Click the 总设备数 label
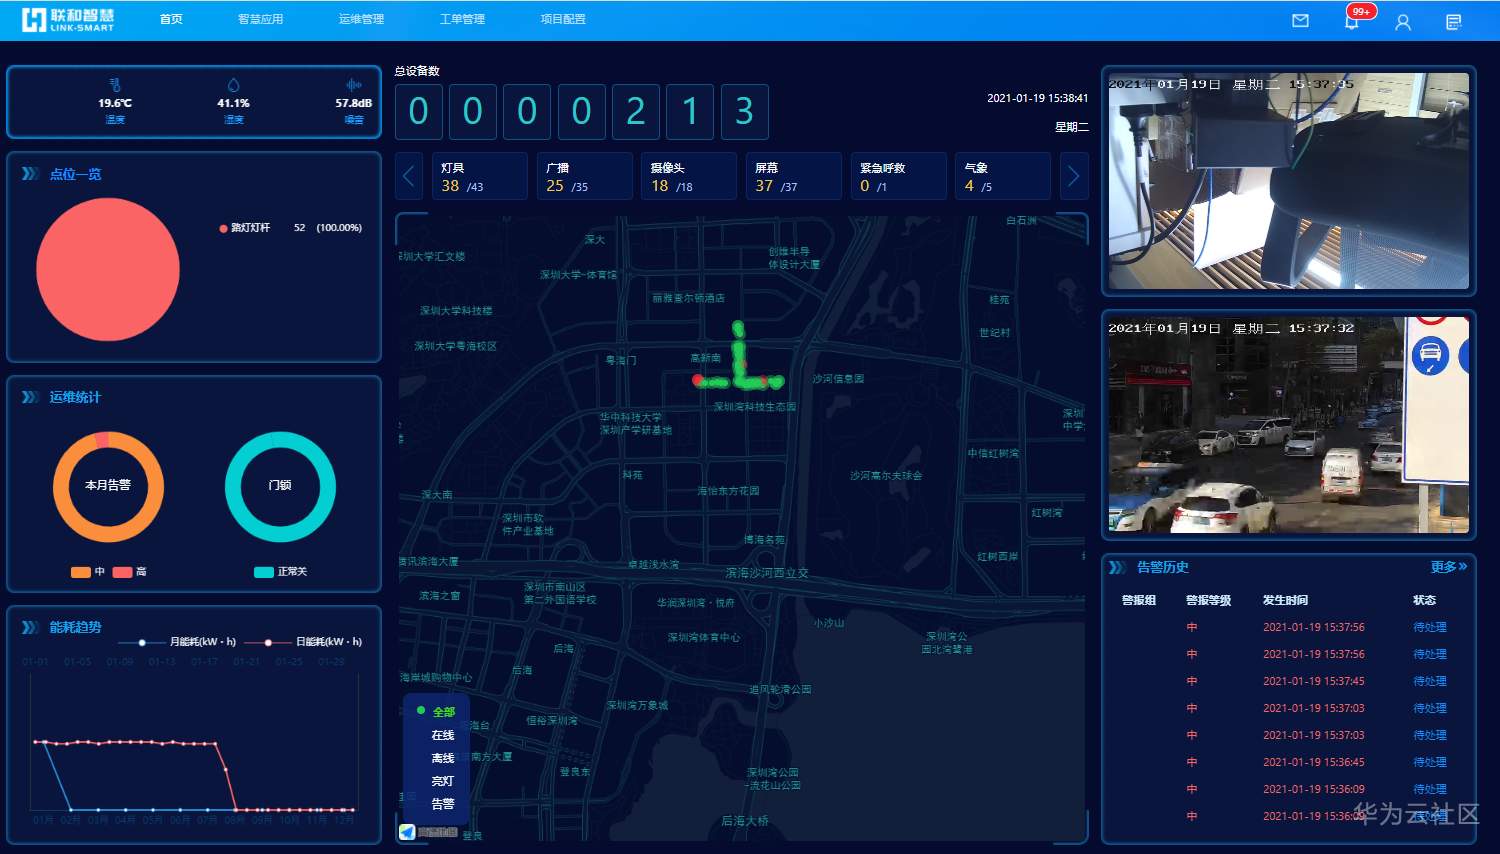The width and height of the screenshot is (1500, 854). 417,71
